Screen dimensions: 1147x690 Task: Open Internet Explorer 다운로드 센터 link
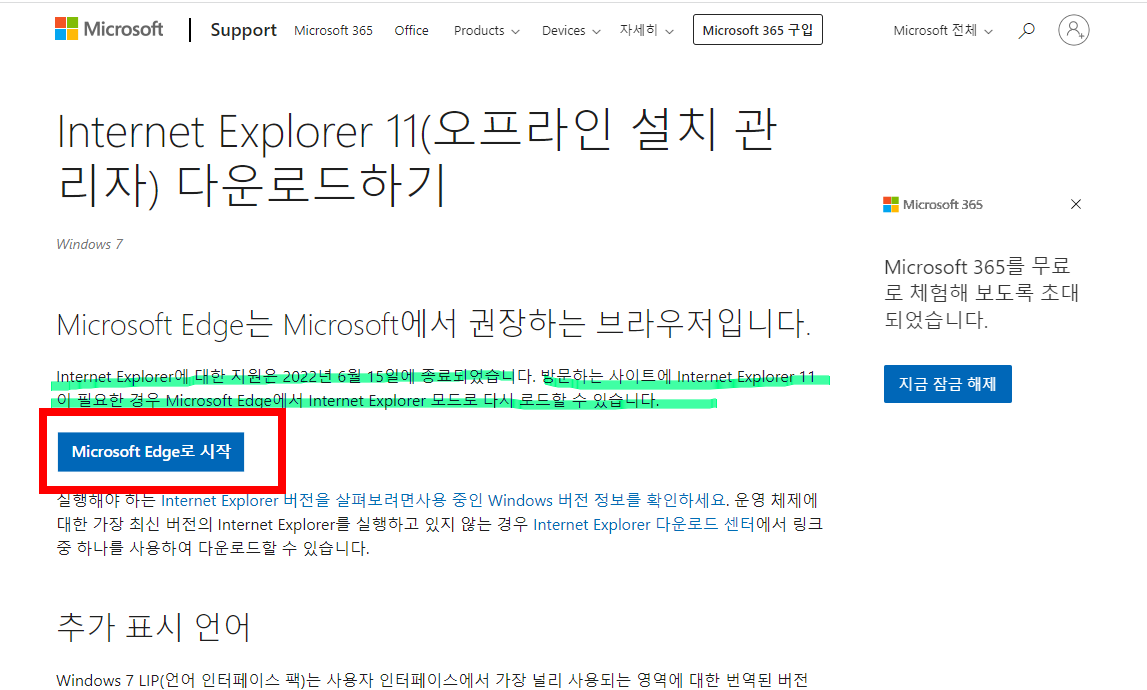pos(643,525)
